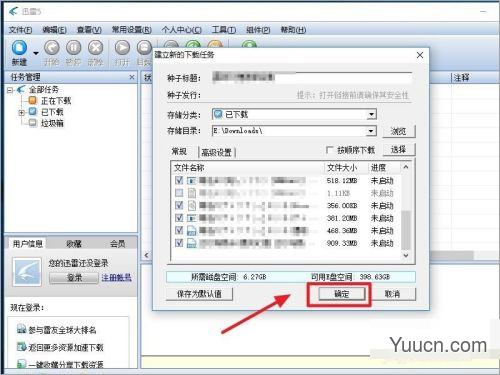Image resolution: width=500 pixels, height=375 pixels.
Task: Click the 选择 button
Action: pos(398,150)
